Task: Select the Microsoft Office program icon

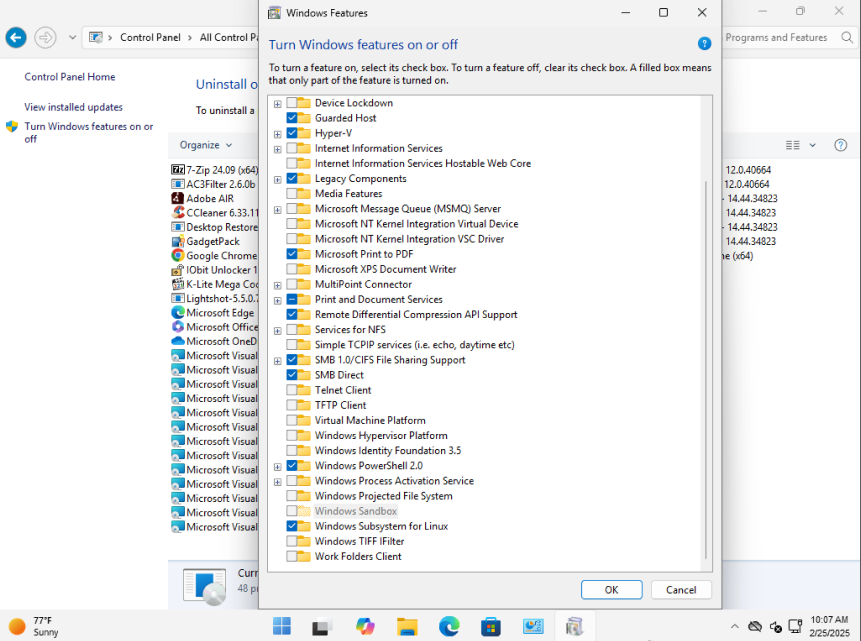Action: point(177,327)
